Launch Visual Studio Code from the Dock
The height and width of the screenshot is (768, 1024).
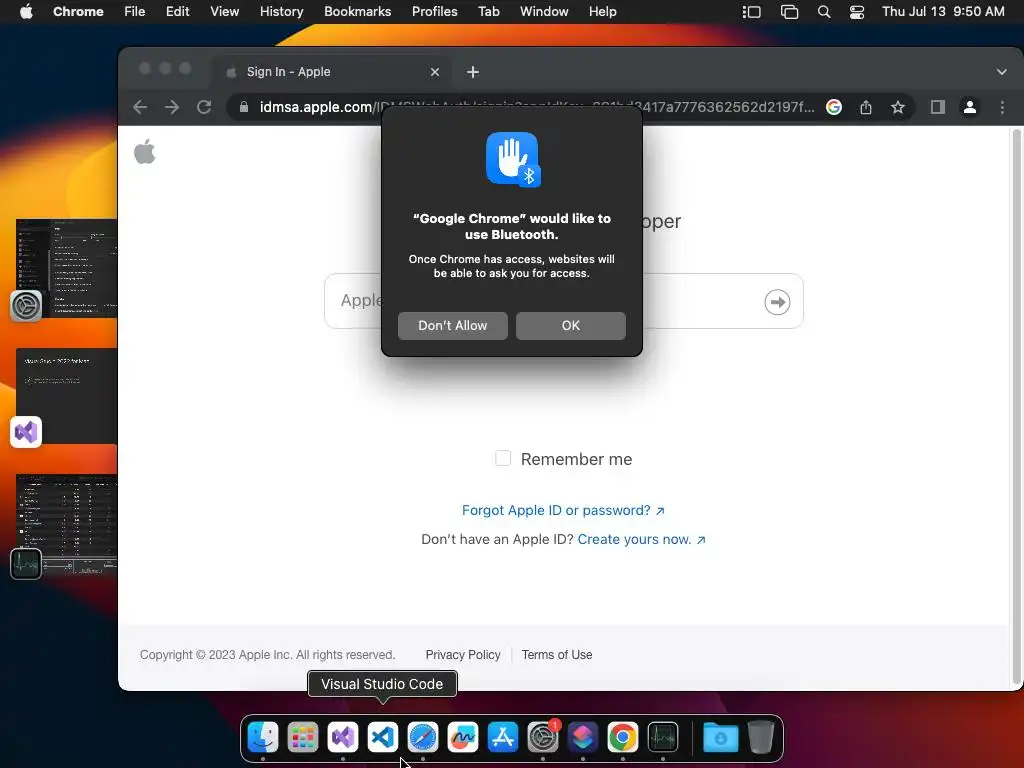pyautogui.click(x=383, y=737)
